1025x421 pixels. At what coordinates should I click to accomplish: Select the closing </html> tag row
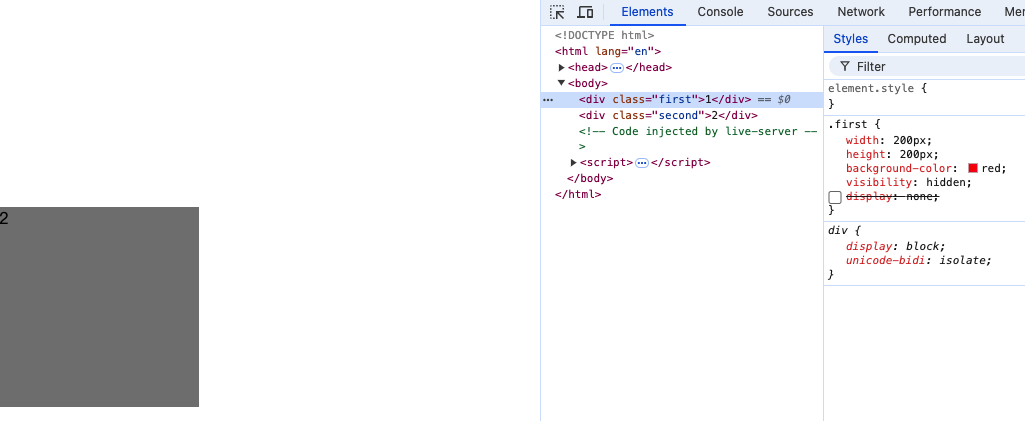(x=578, y=194)
